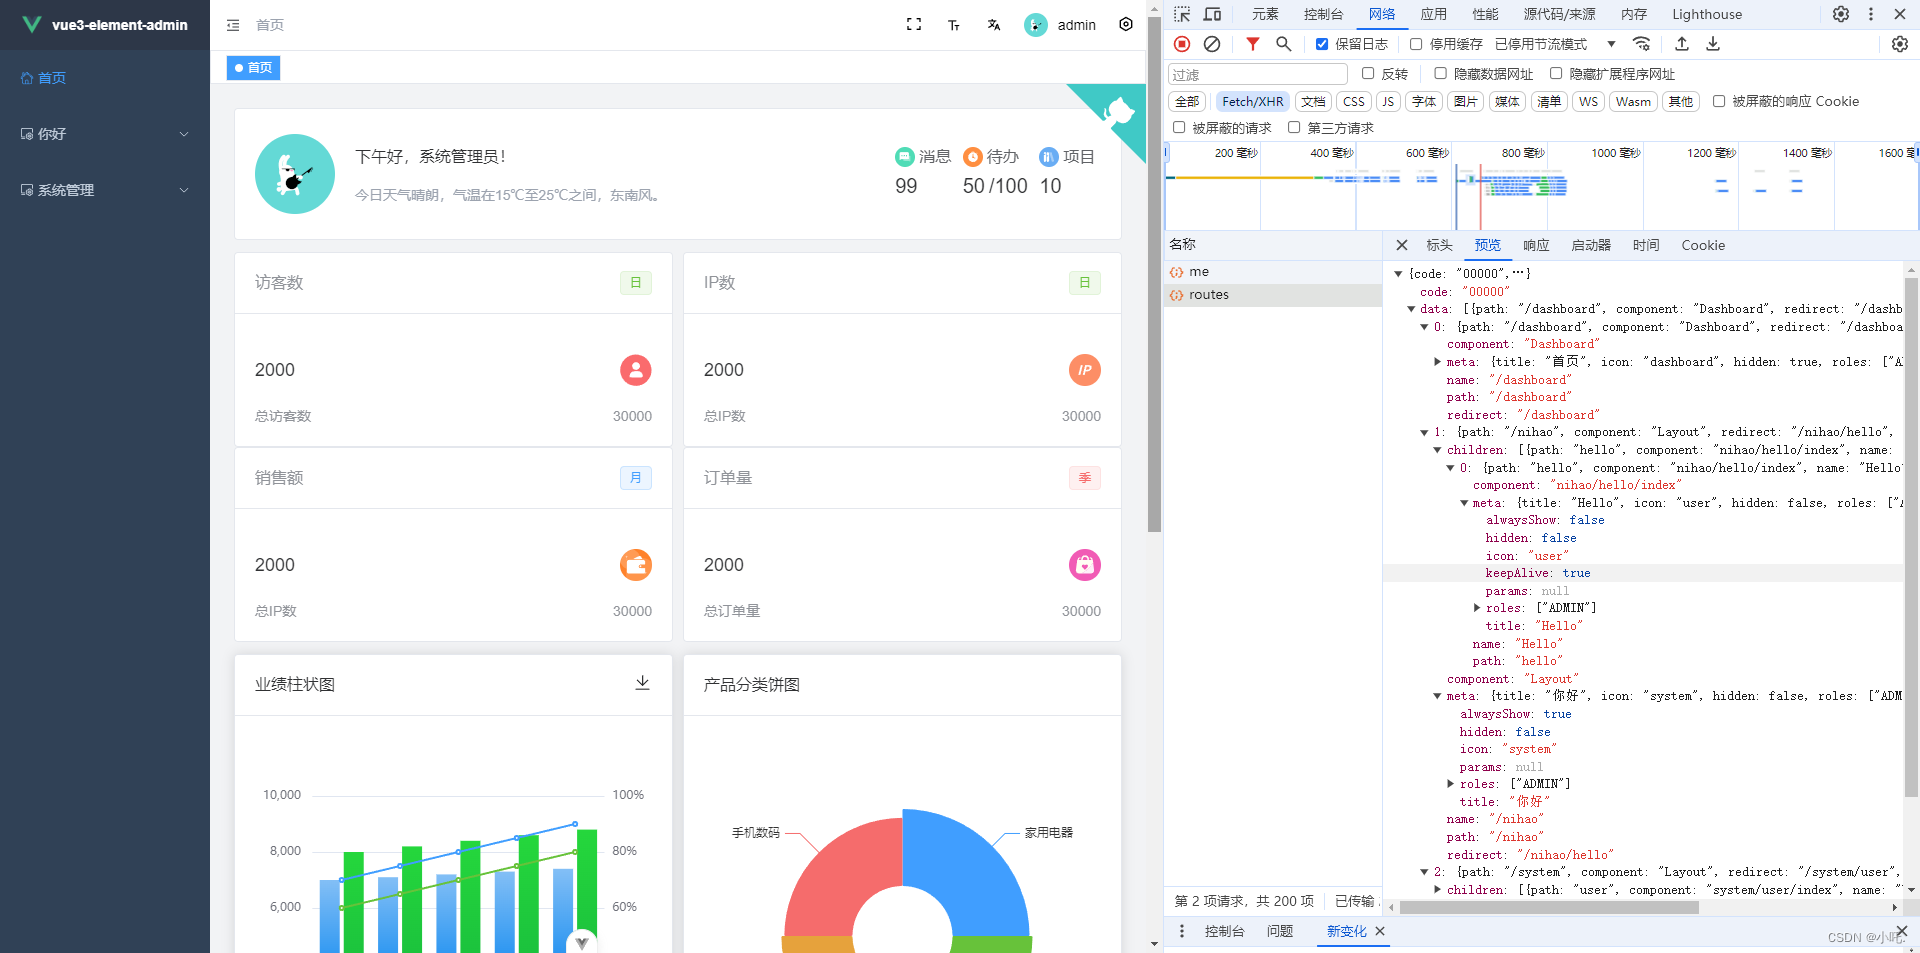Filter requests by Fetch/XHR

point(1252,101)
